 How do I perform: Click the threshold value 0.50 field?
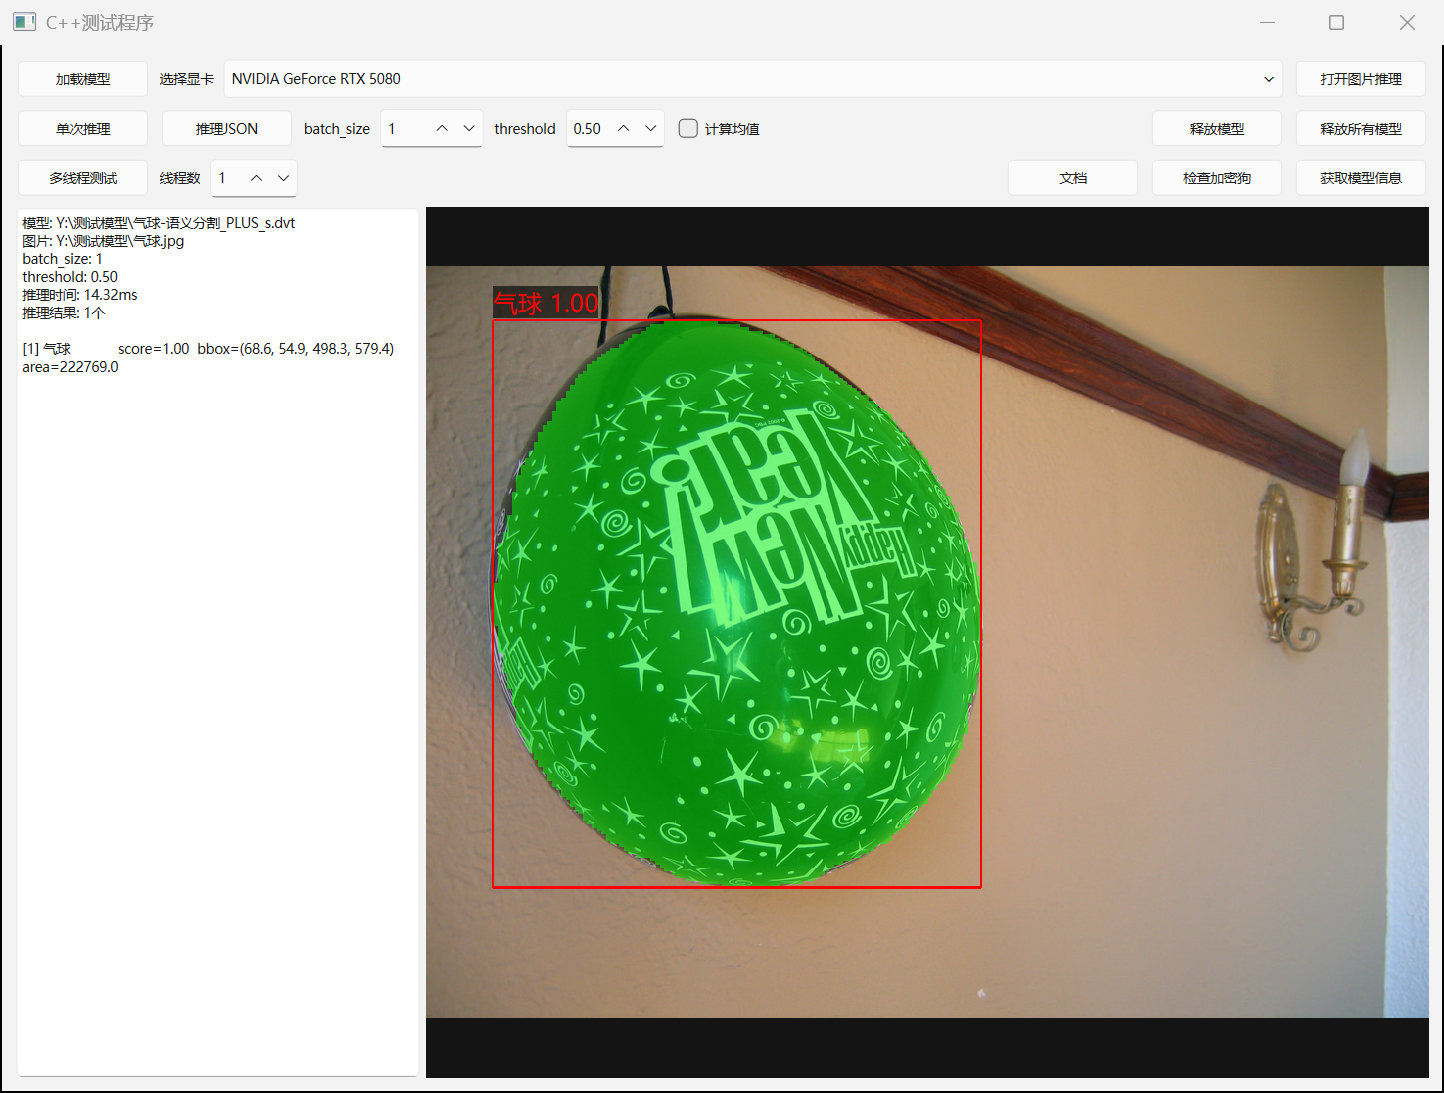588,129
